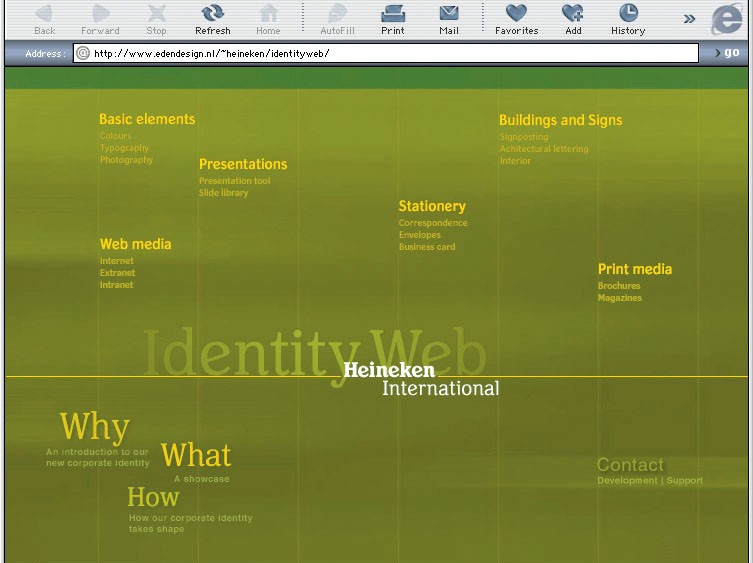Open the Achitectural lettering link
The height and width of the screenshot is (563, 753).
(x=544, y=149)
